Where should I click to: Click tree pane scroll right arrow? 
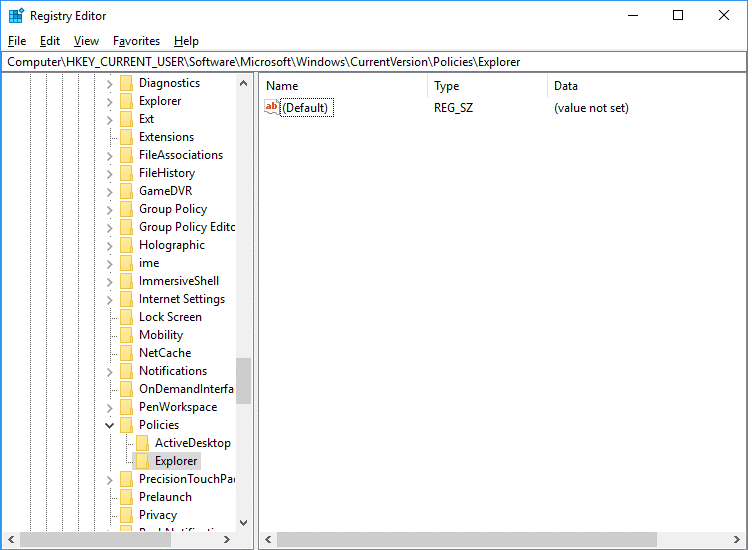pyautogui.click(x=227, y=539)
